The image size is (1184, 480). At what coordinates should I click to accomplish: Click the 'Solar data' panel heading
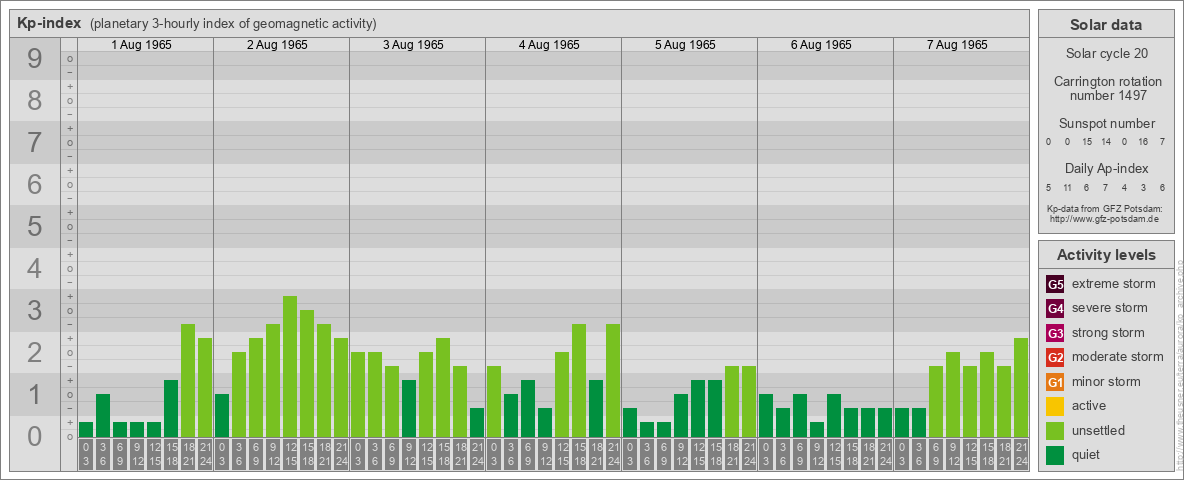[x=1106, y=25]
